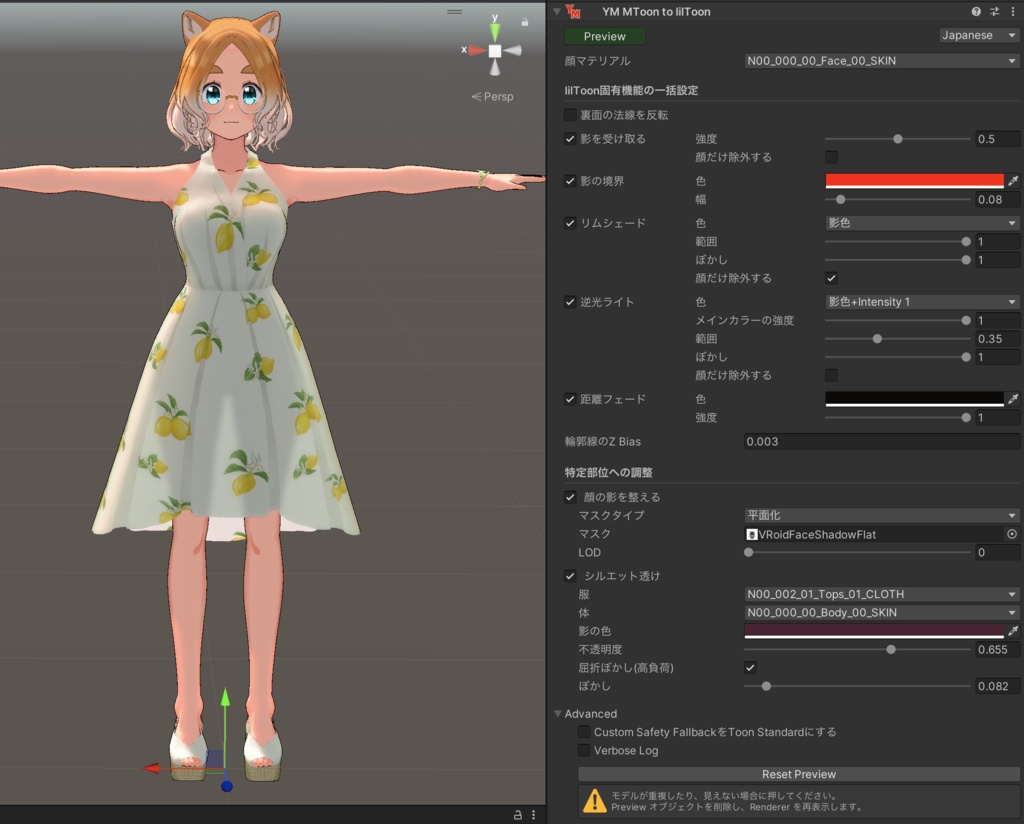Toggle 距離フェード checkbox

[570, 399]
